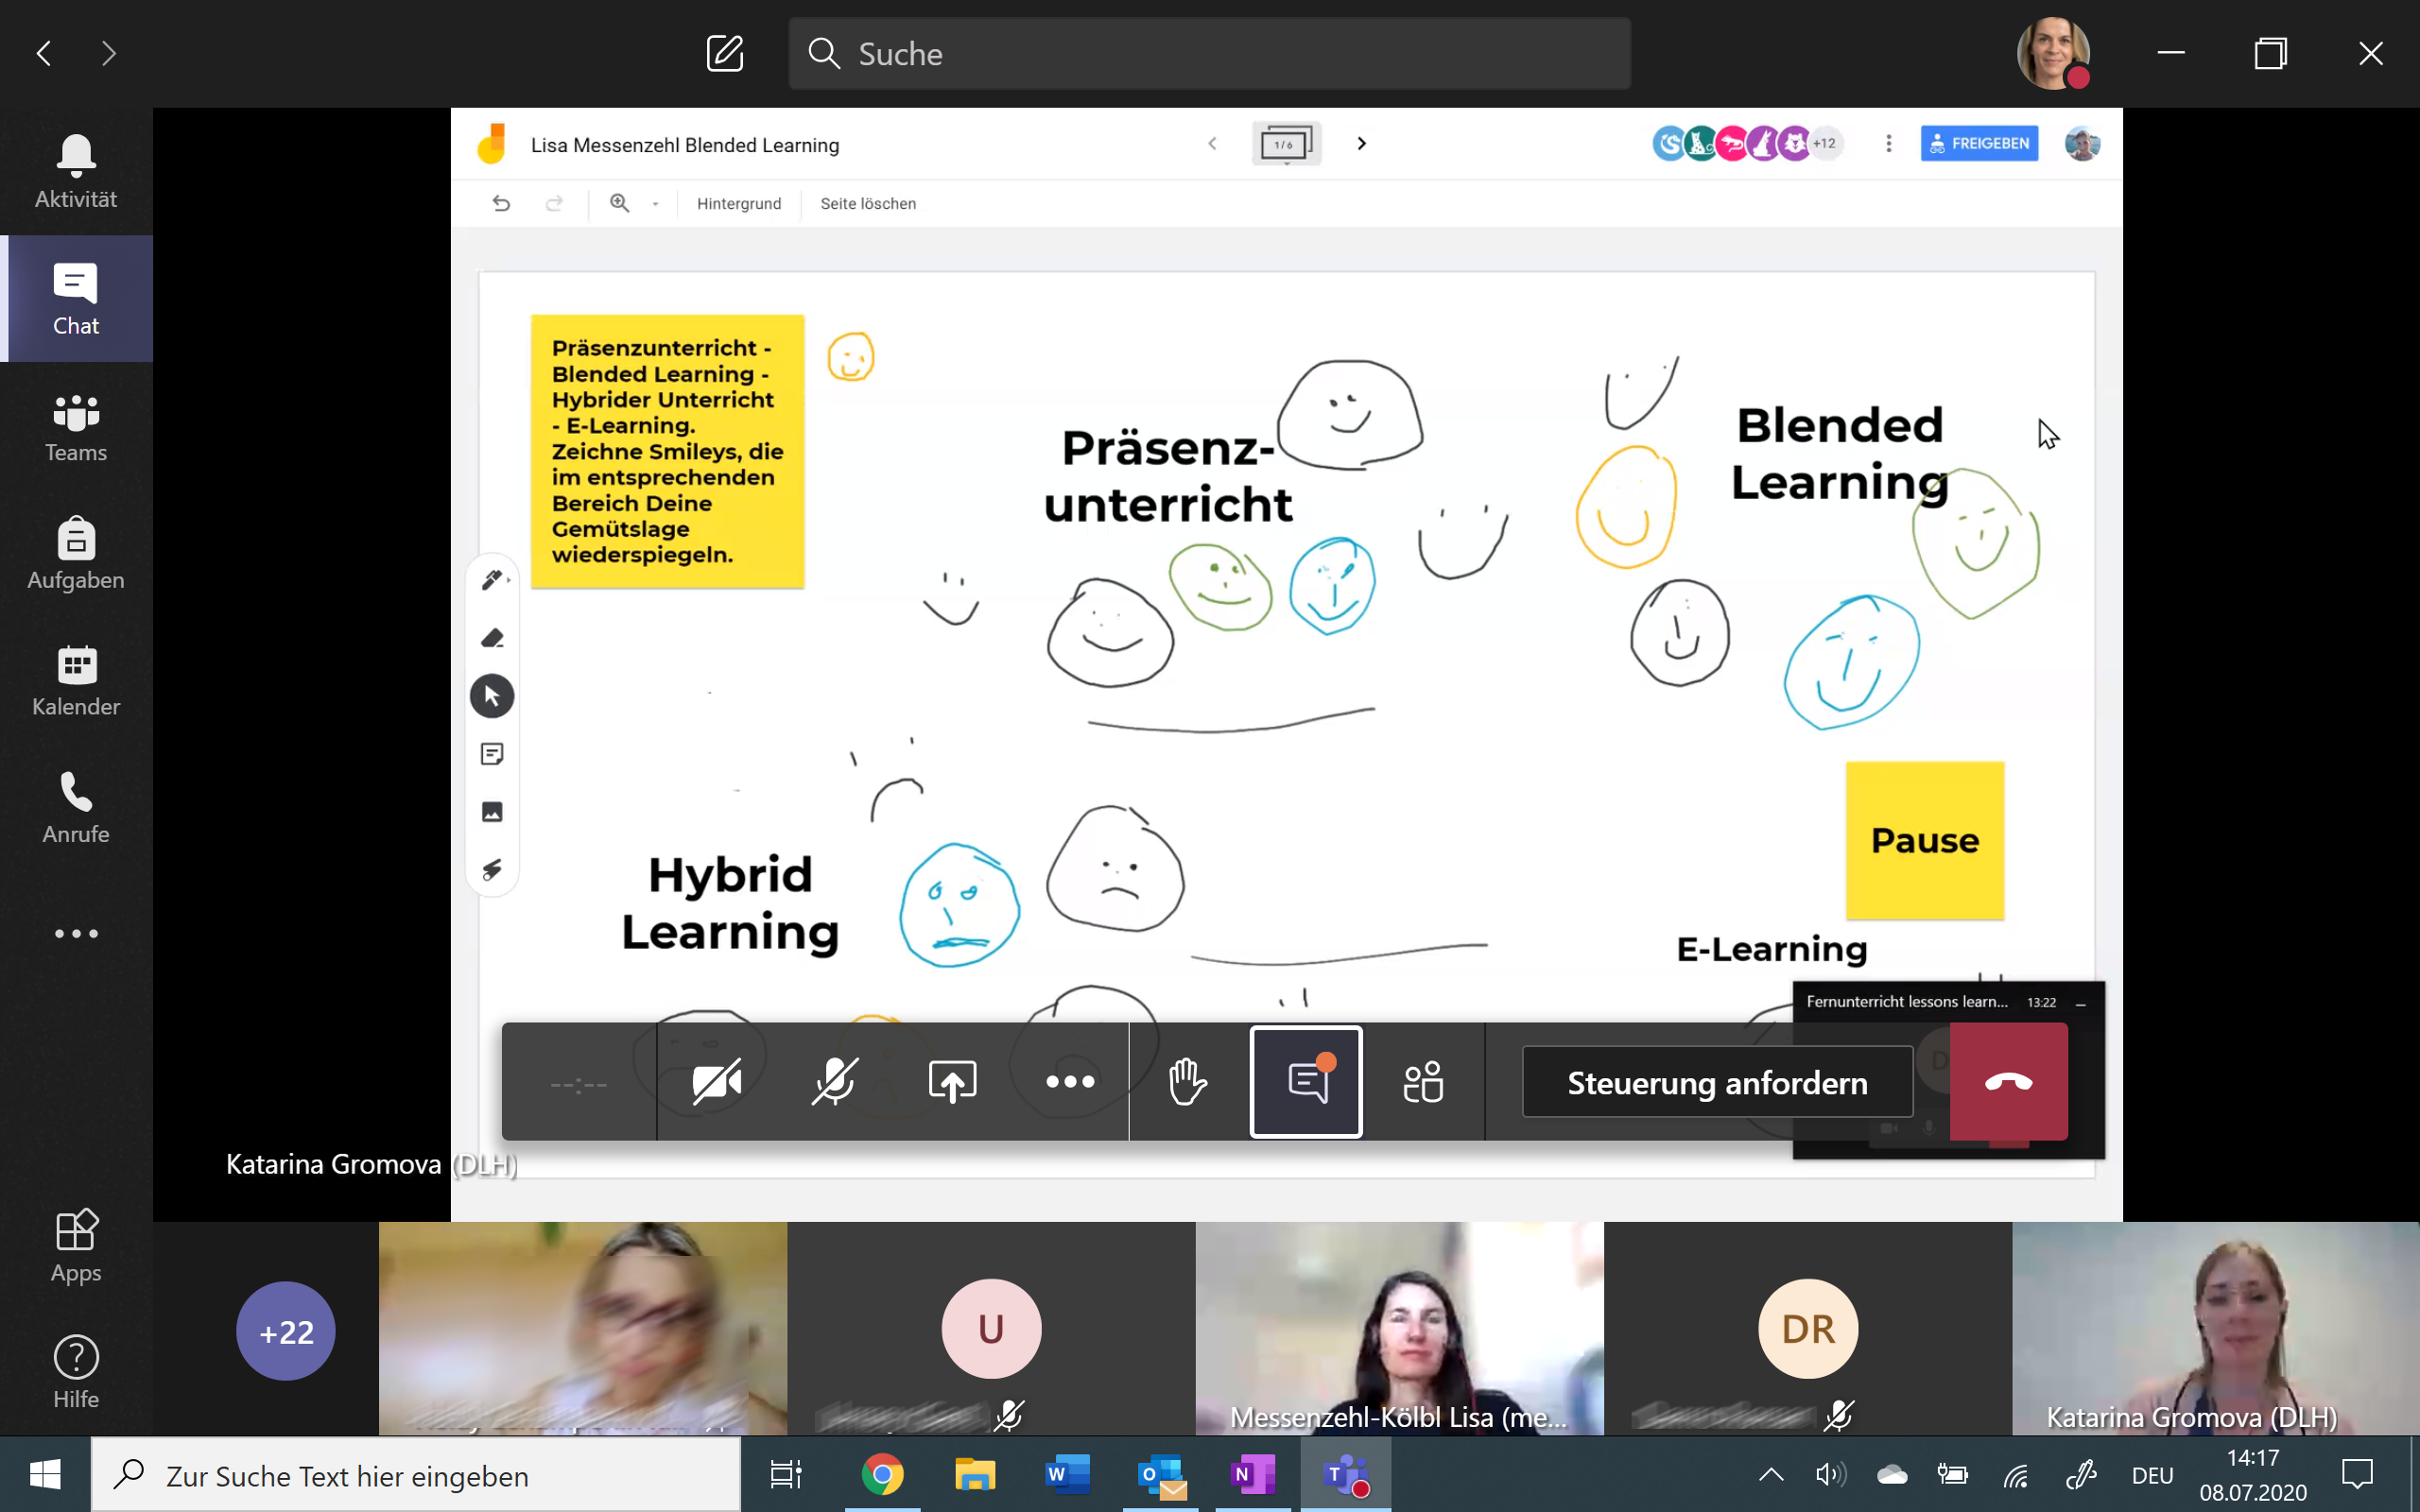Viewport: 2420px width, 1512px height.
Task: Click the Steuerung anfordern button
Action: click(1716, 1082)
